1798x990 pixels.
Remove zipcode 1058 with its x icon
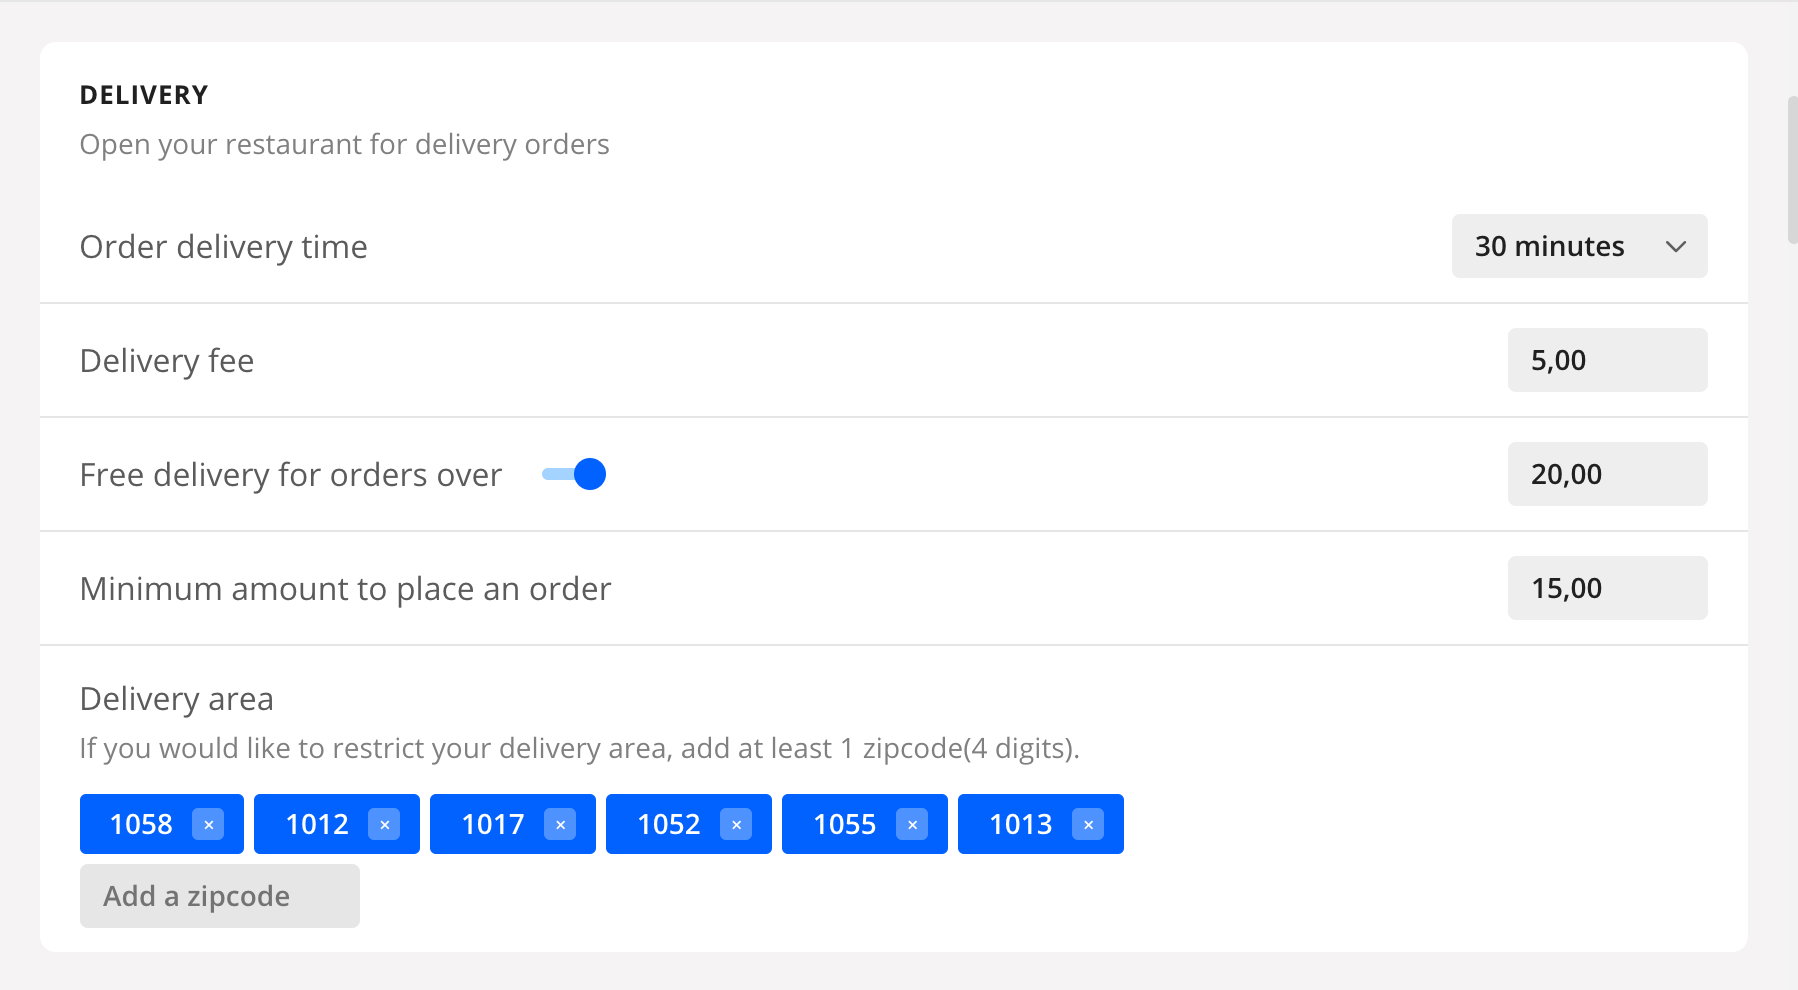[x=208, y=825]
